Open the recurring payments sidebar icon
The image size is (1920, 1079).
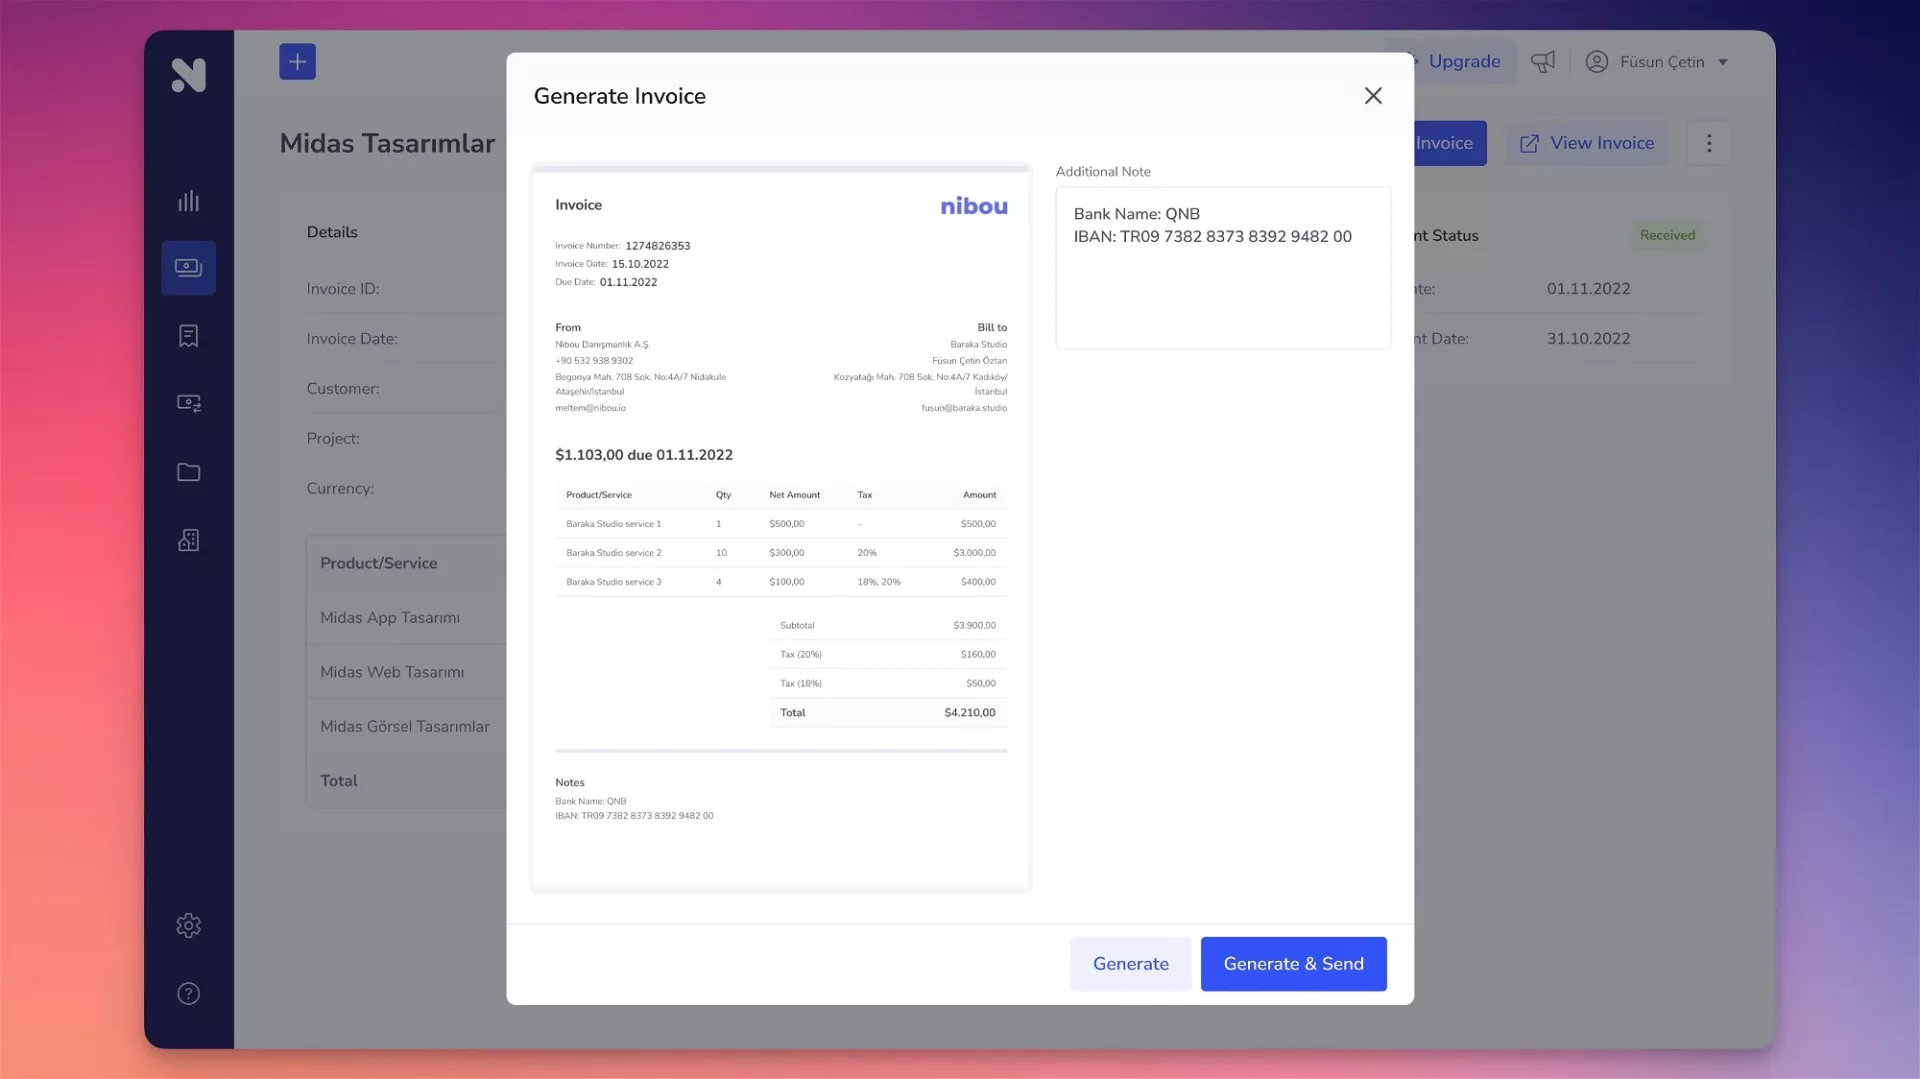tap(188, 403)
